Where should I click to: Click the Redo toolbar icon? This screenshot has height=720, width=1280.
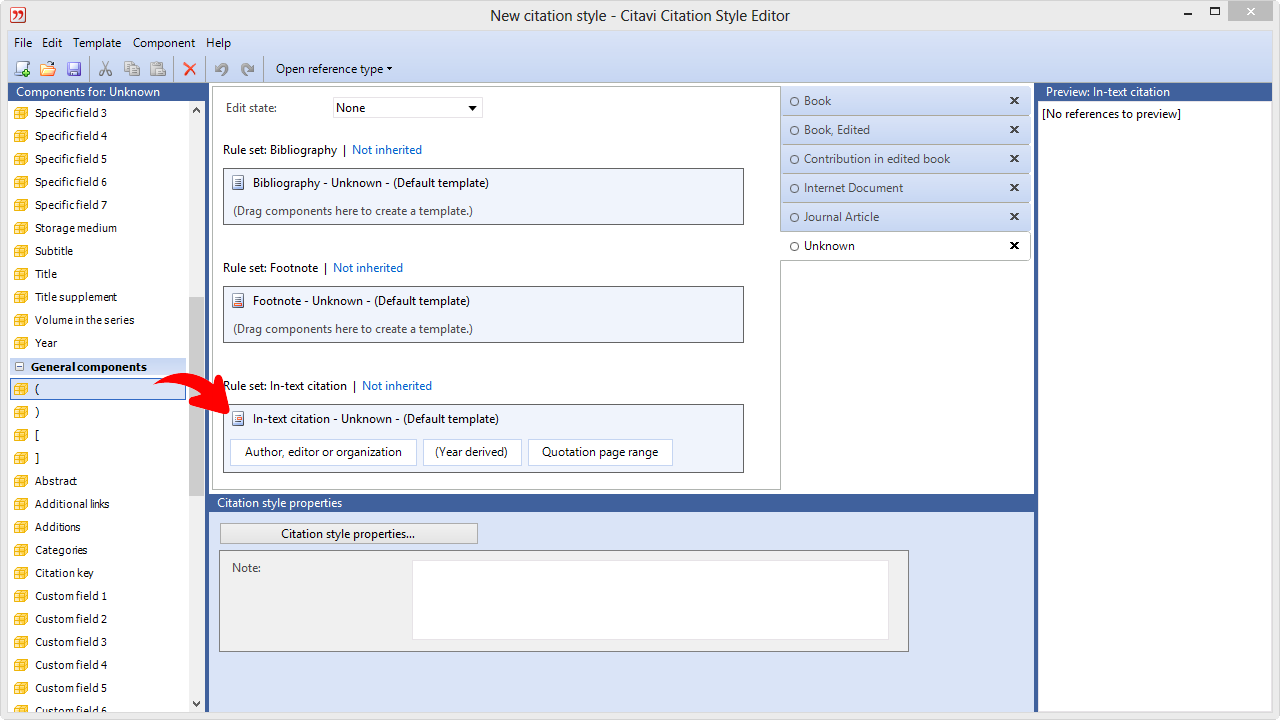tap(247, 69)
